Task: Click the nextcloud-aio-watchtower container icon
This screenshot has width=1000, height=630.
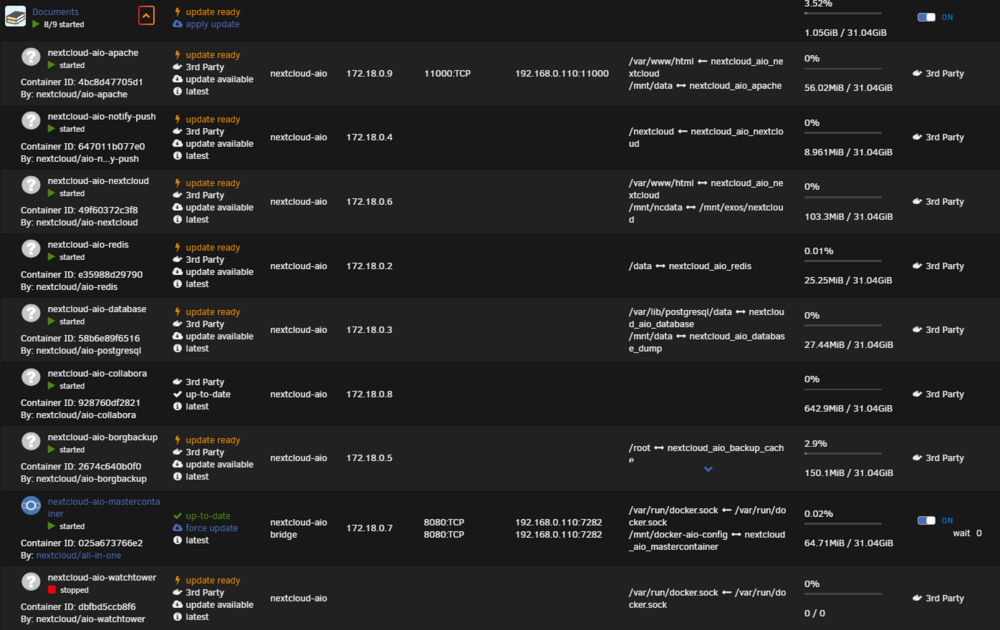Action: [31, 582]
